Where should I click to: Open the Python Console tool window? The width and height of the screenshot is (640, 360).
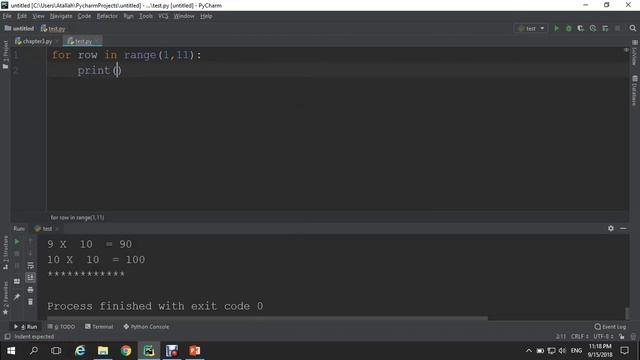click(146, 327)
